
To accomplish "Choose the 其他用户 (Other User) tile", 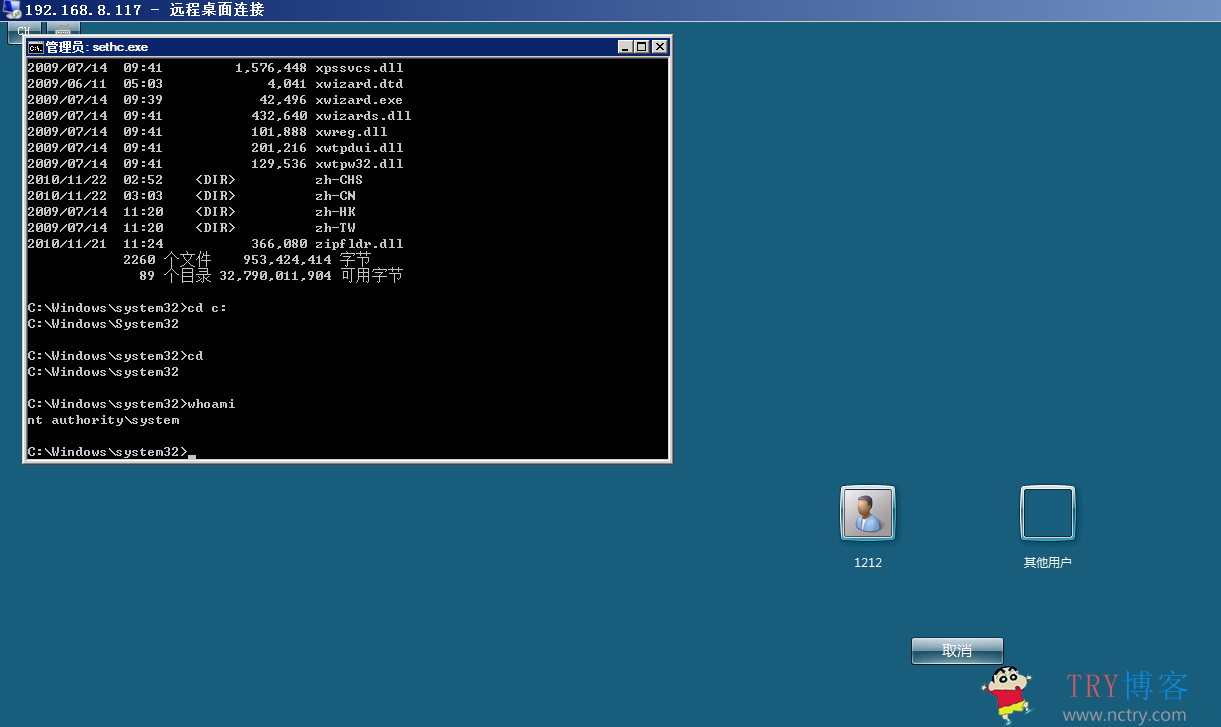I will tap(1047, 526).
